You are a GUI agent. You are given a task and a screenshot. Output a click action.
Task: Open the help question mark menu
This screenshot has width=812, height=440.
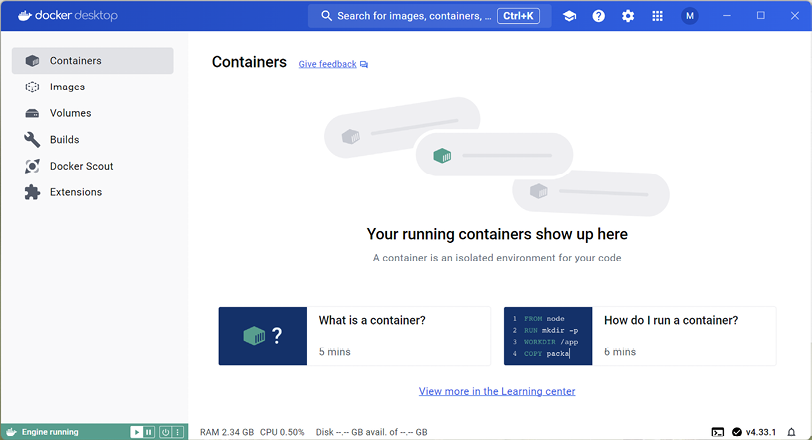point(599,16)
